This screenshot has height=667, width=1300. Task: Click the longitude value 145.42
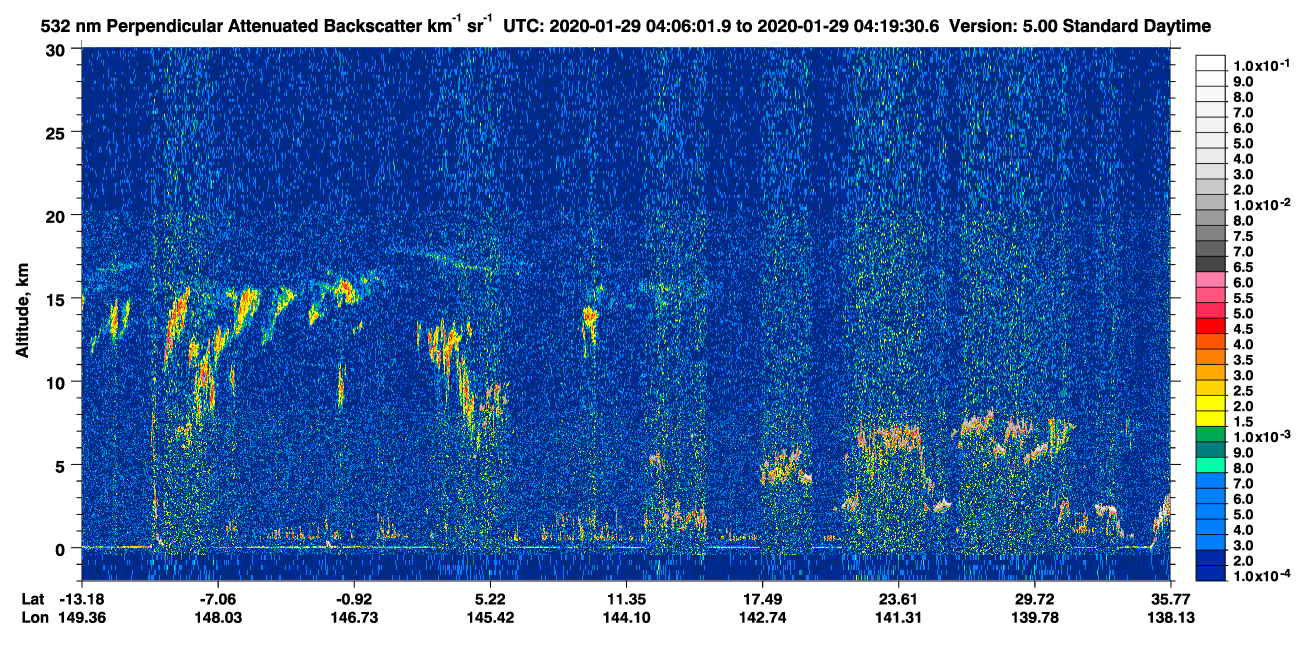point(491,618)
